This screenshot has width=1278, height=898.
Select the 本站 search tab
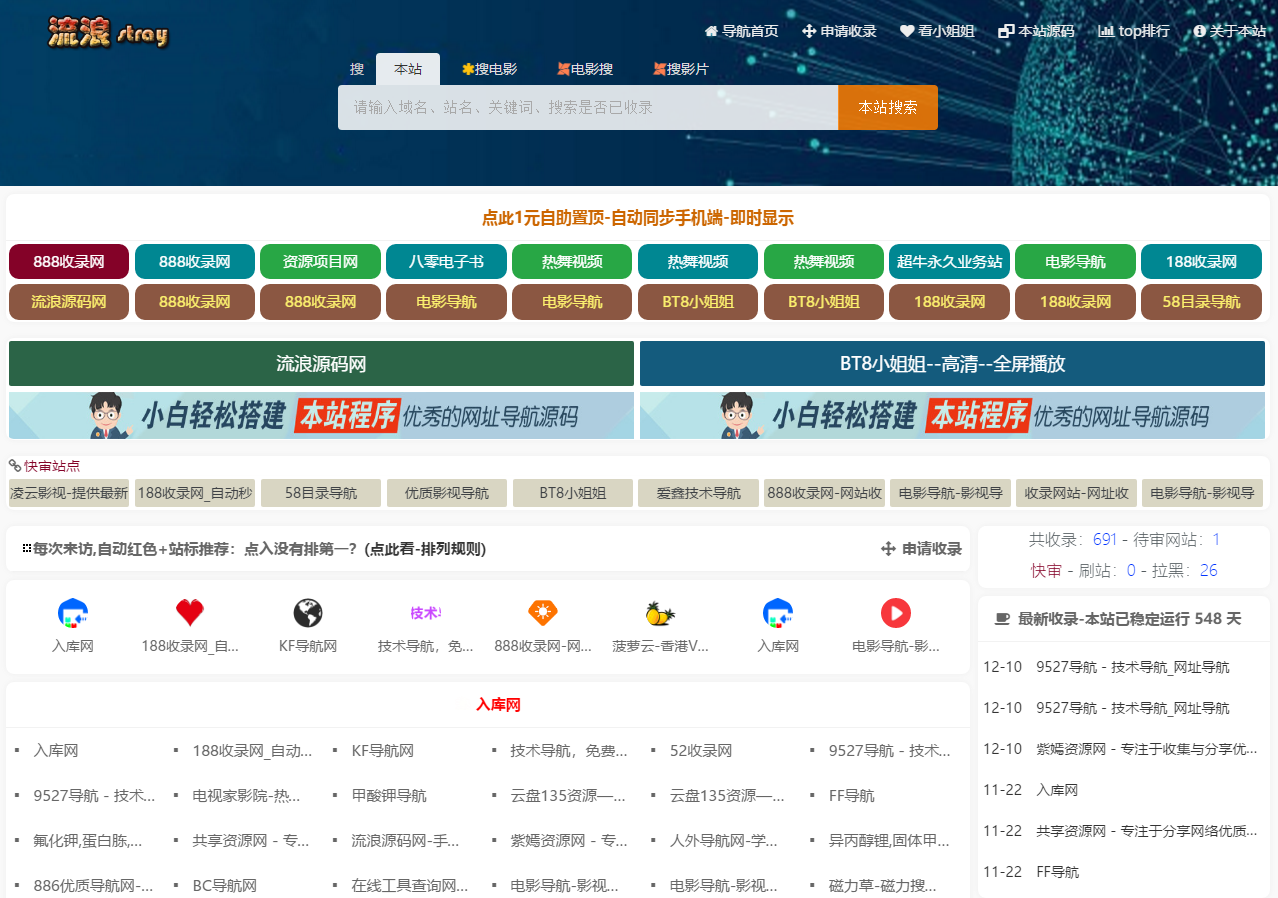click(408, 69)
